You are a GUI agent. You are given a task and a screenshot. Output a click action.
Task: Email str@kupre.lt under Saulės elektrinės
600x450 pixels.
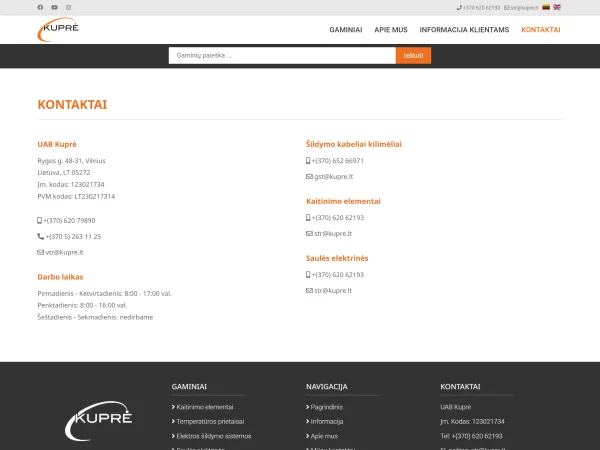pyautogui.click(x=329, y=290)
